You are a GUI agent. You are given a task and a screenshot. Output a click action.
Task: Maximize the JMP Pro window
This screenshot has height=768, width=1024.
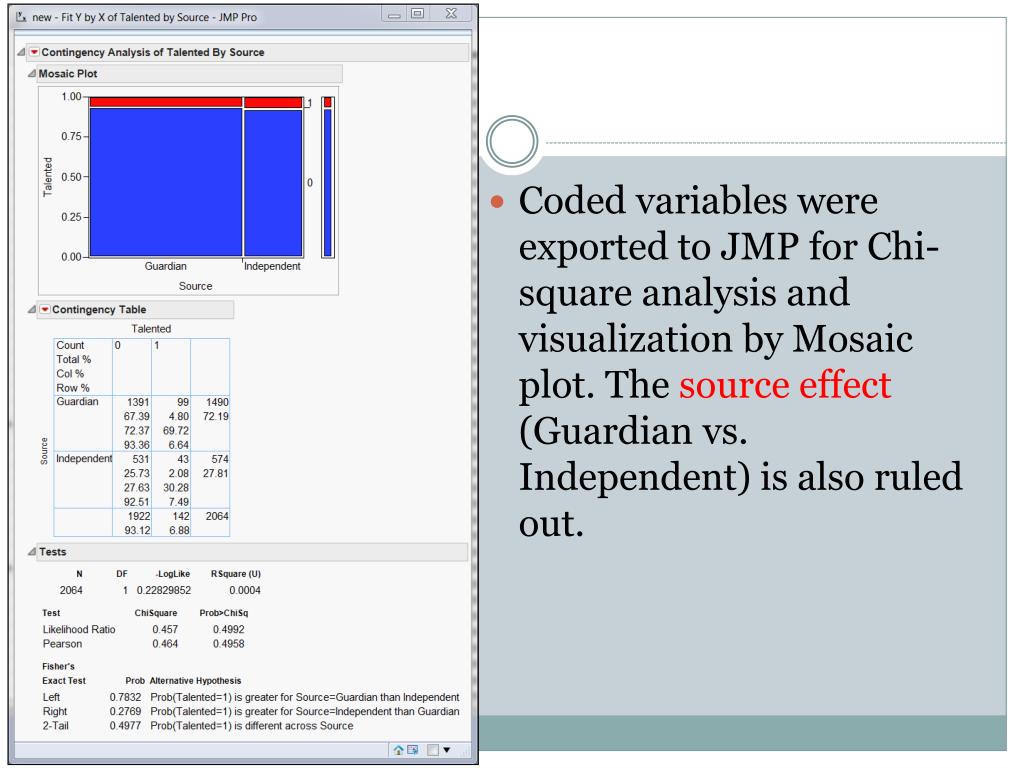(417, 14)
